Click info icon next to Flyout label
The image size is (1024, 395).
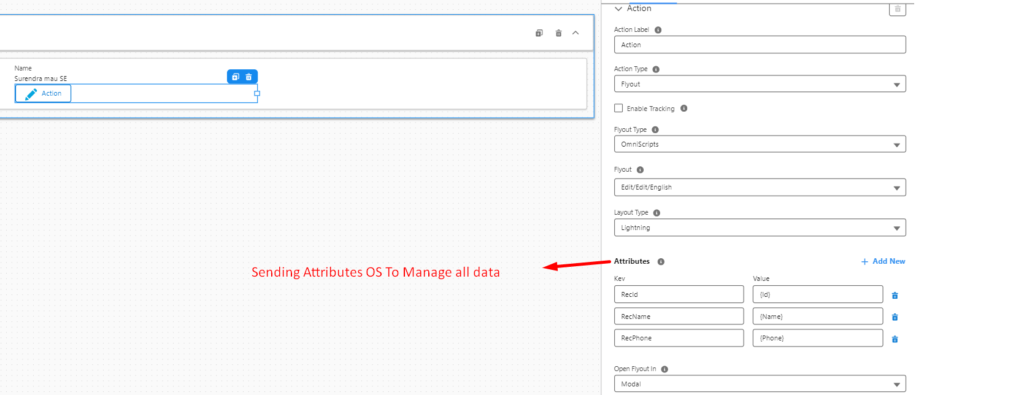[639, 169]
